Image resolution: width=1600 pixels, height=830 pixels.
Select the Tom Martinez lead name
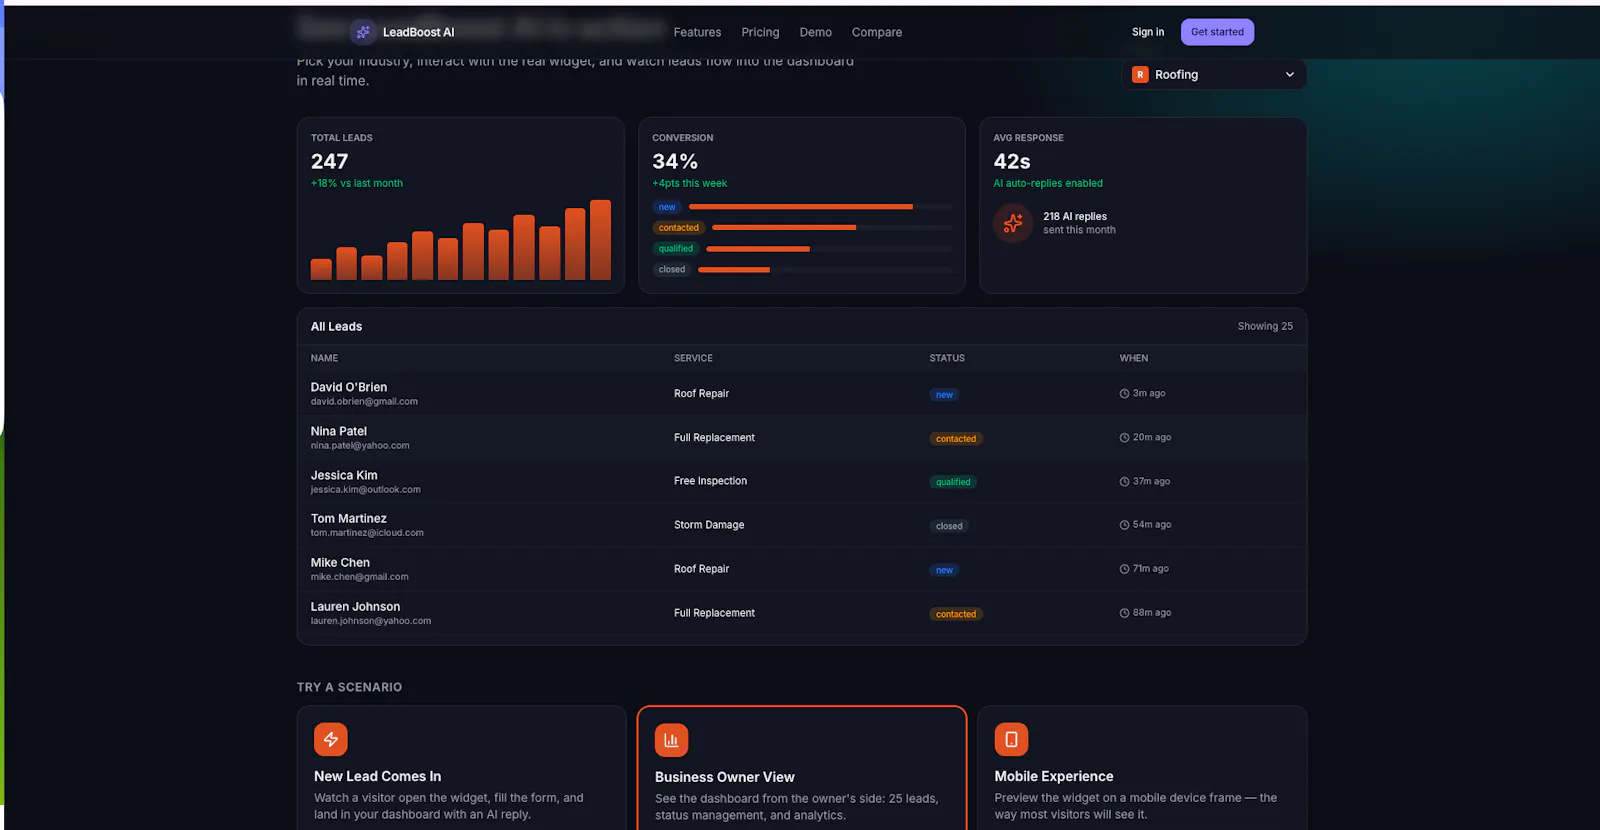tap(349, 518)
